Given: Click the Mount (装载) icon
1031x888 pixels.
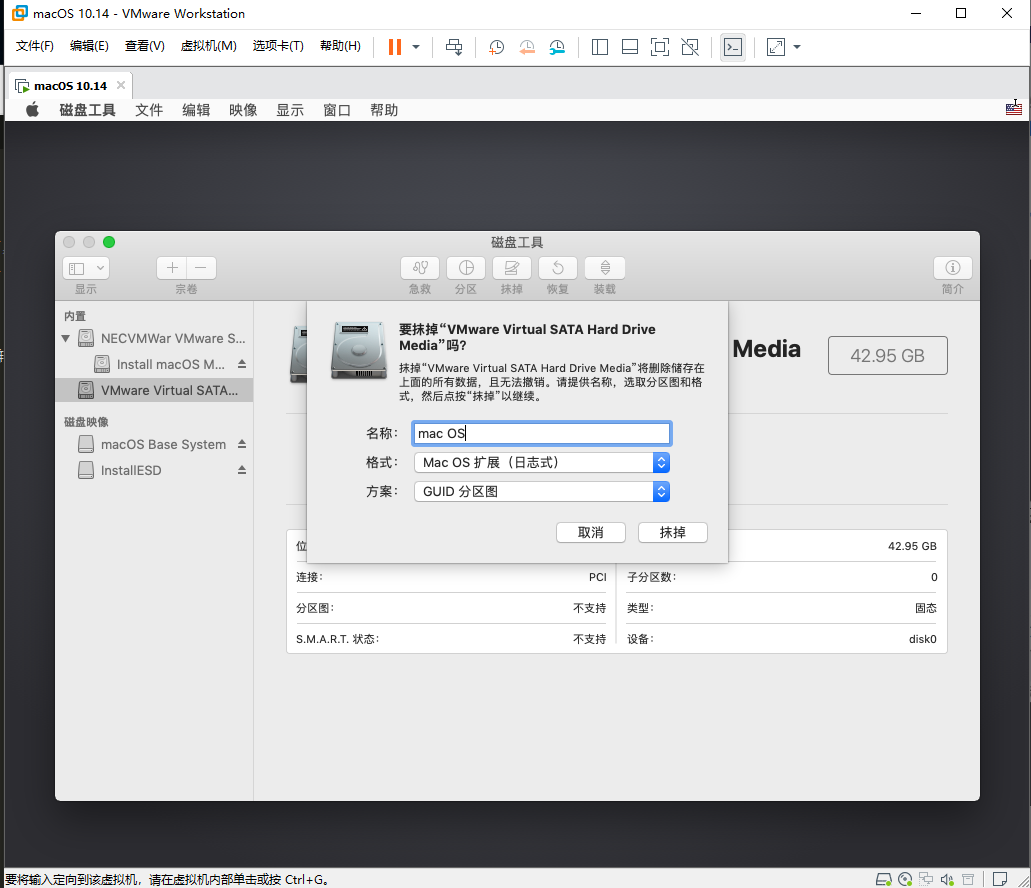Looking at the screenshot, I should tap(604, 268).
